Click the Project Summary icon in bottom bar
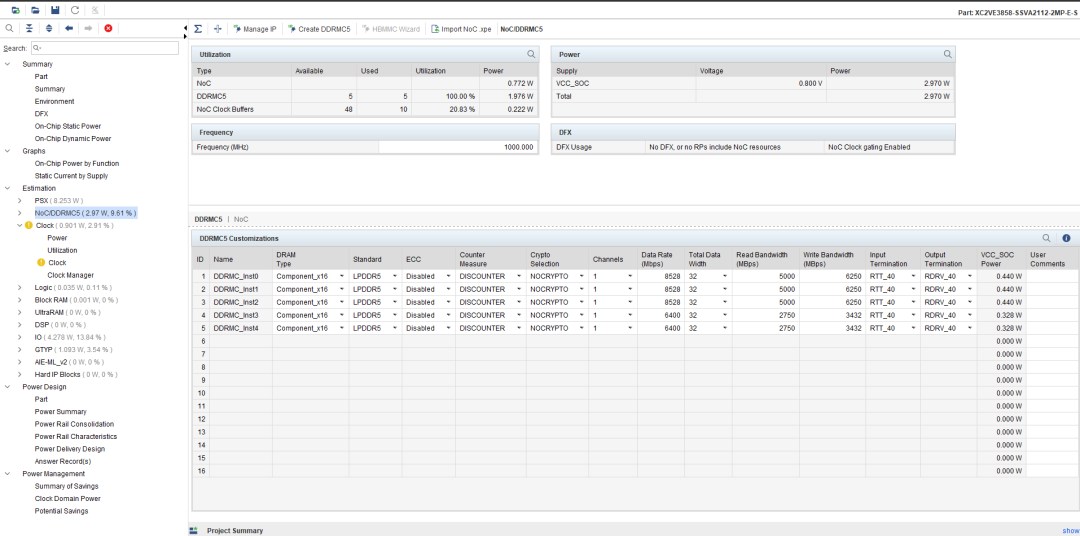Image resolution: width=1080 pixels, height=536 pixels. (194, 530)
